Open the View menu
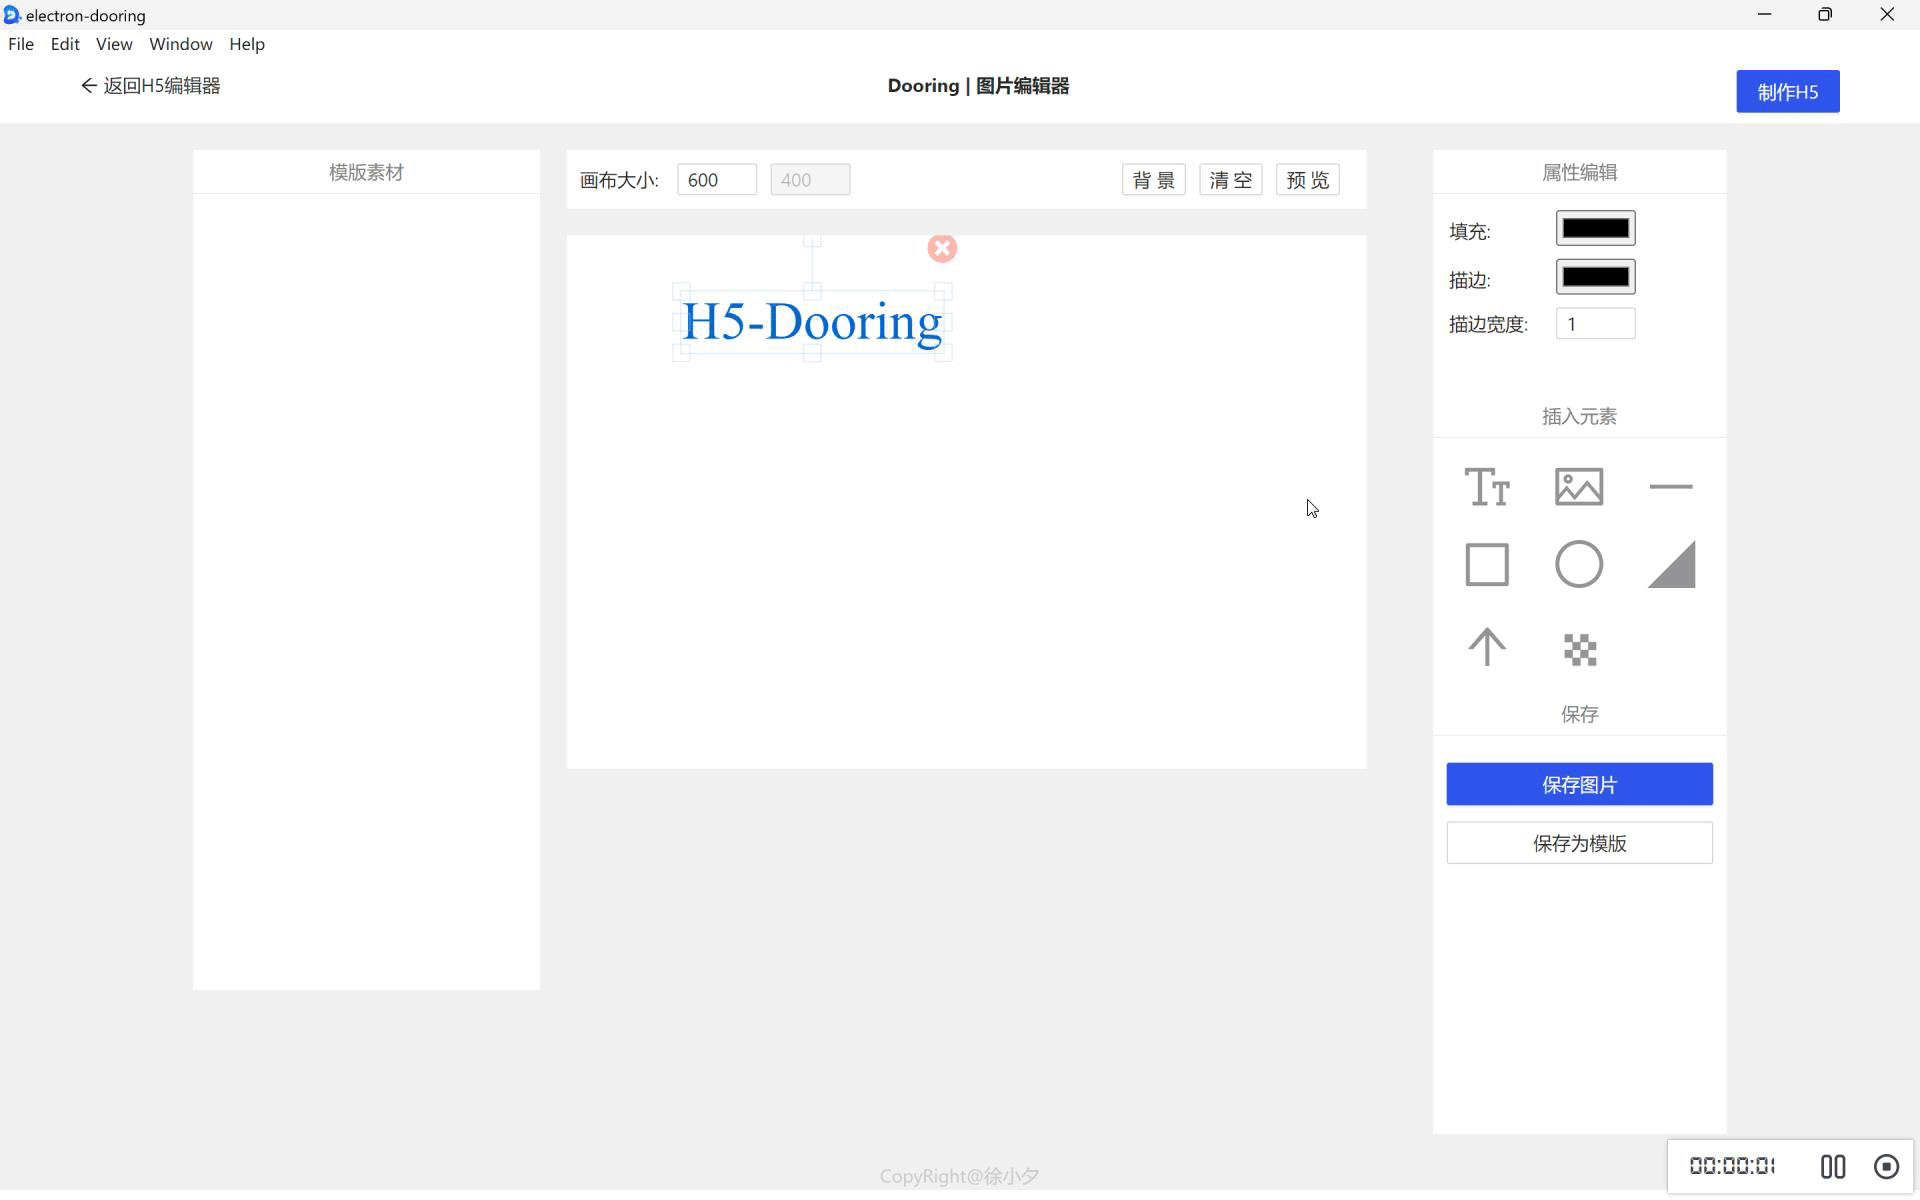Image resolution: width=1920 pixels, height=1200 pixels. [114, 44]
